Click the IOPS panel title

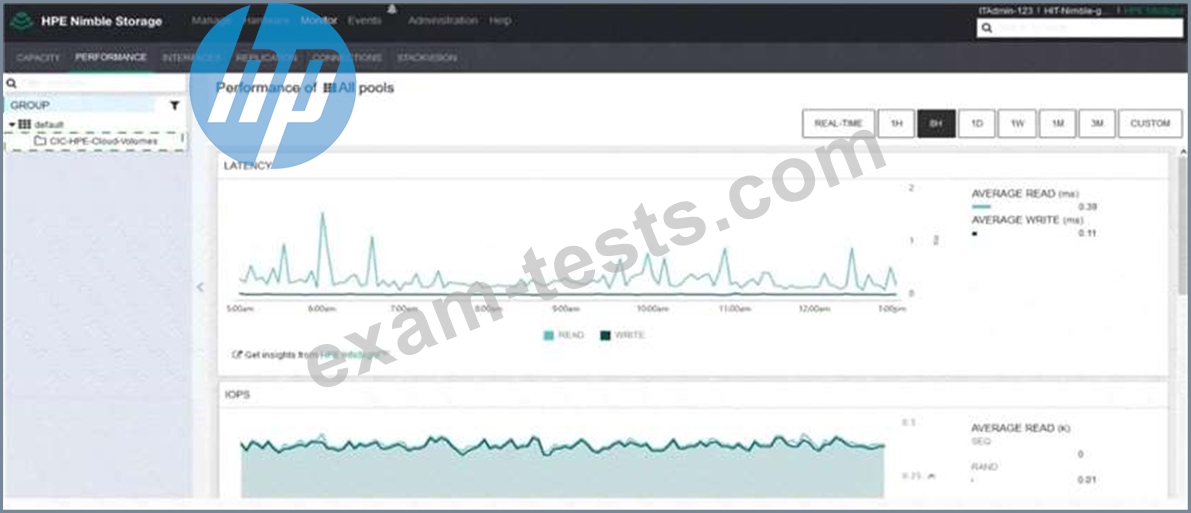click(237, 395)
